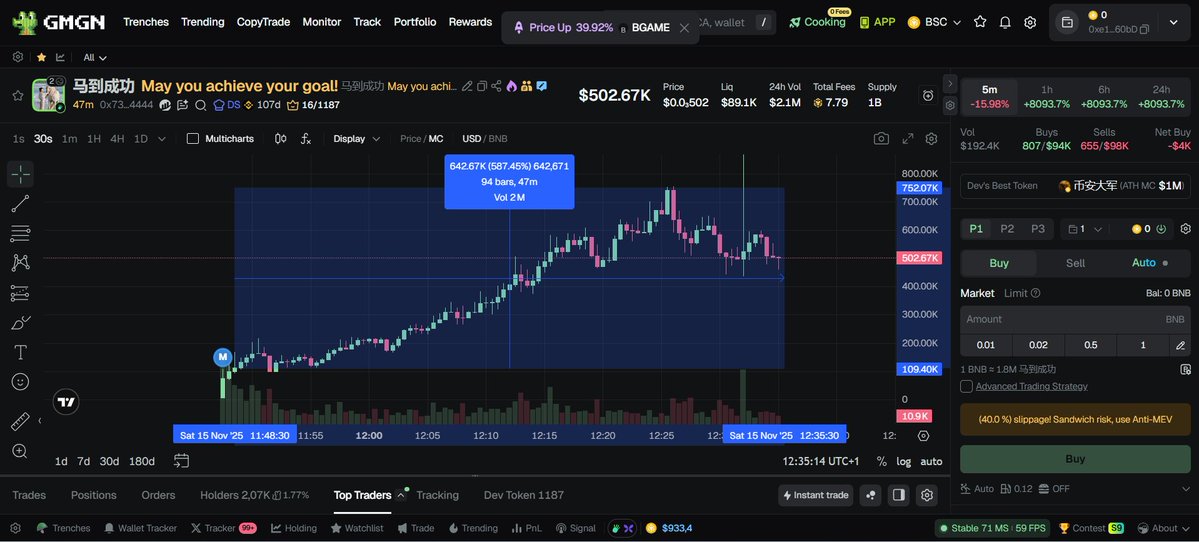Toggle log scale on chart
The width and height of the screenshot is (1199, 542).
[x=904, y=461]
